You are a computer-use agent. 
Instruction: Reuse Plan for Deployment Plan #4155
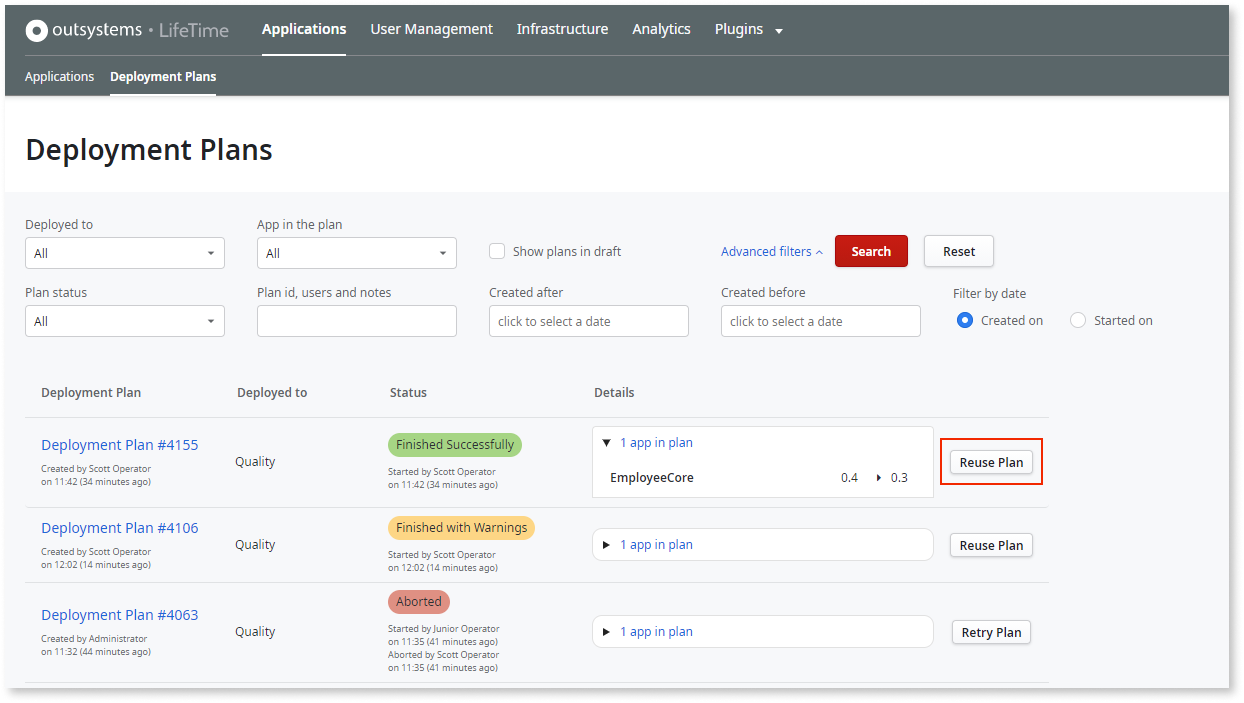pos(991,462)
